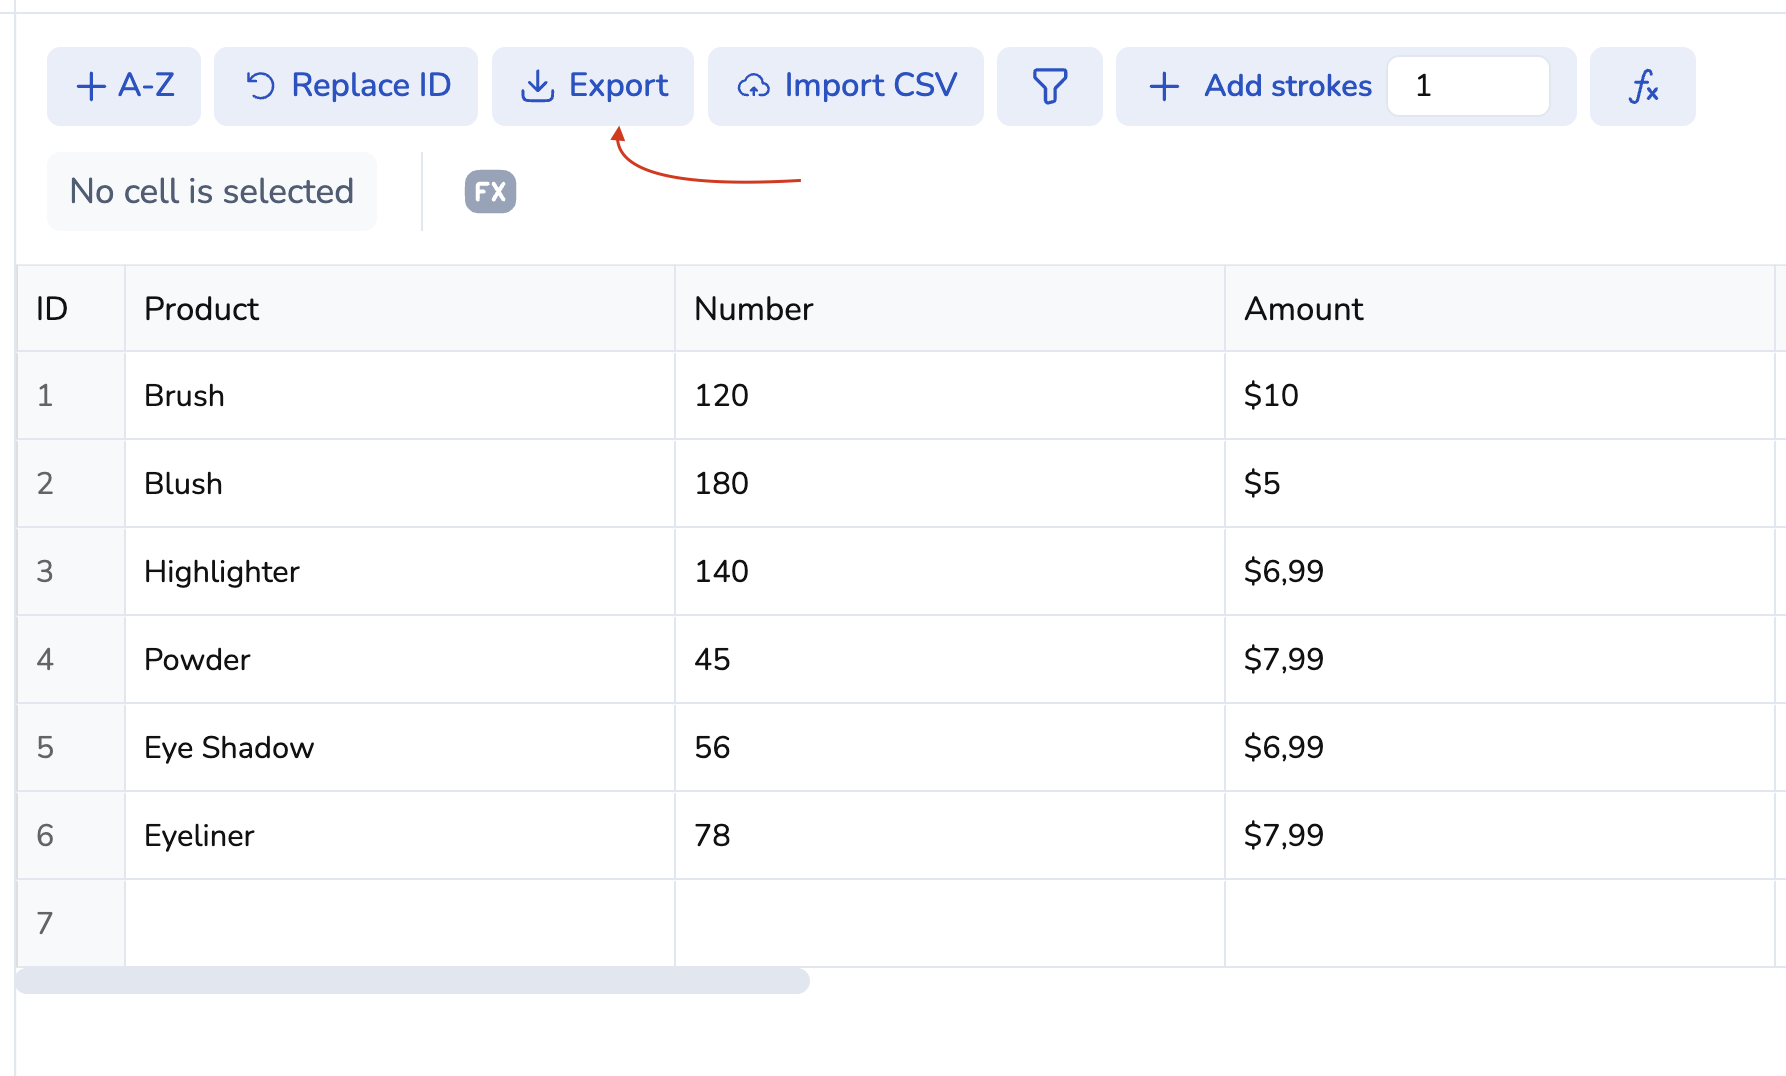Select the empty Product cell in row 7
The height and width of the screenshot is (1076, 1786).
(399, 923)
